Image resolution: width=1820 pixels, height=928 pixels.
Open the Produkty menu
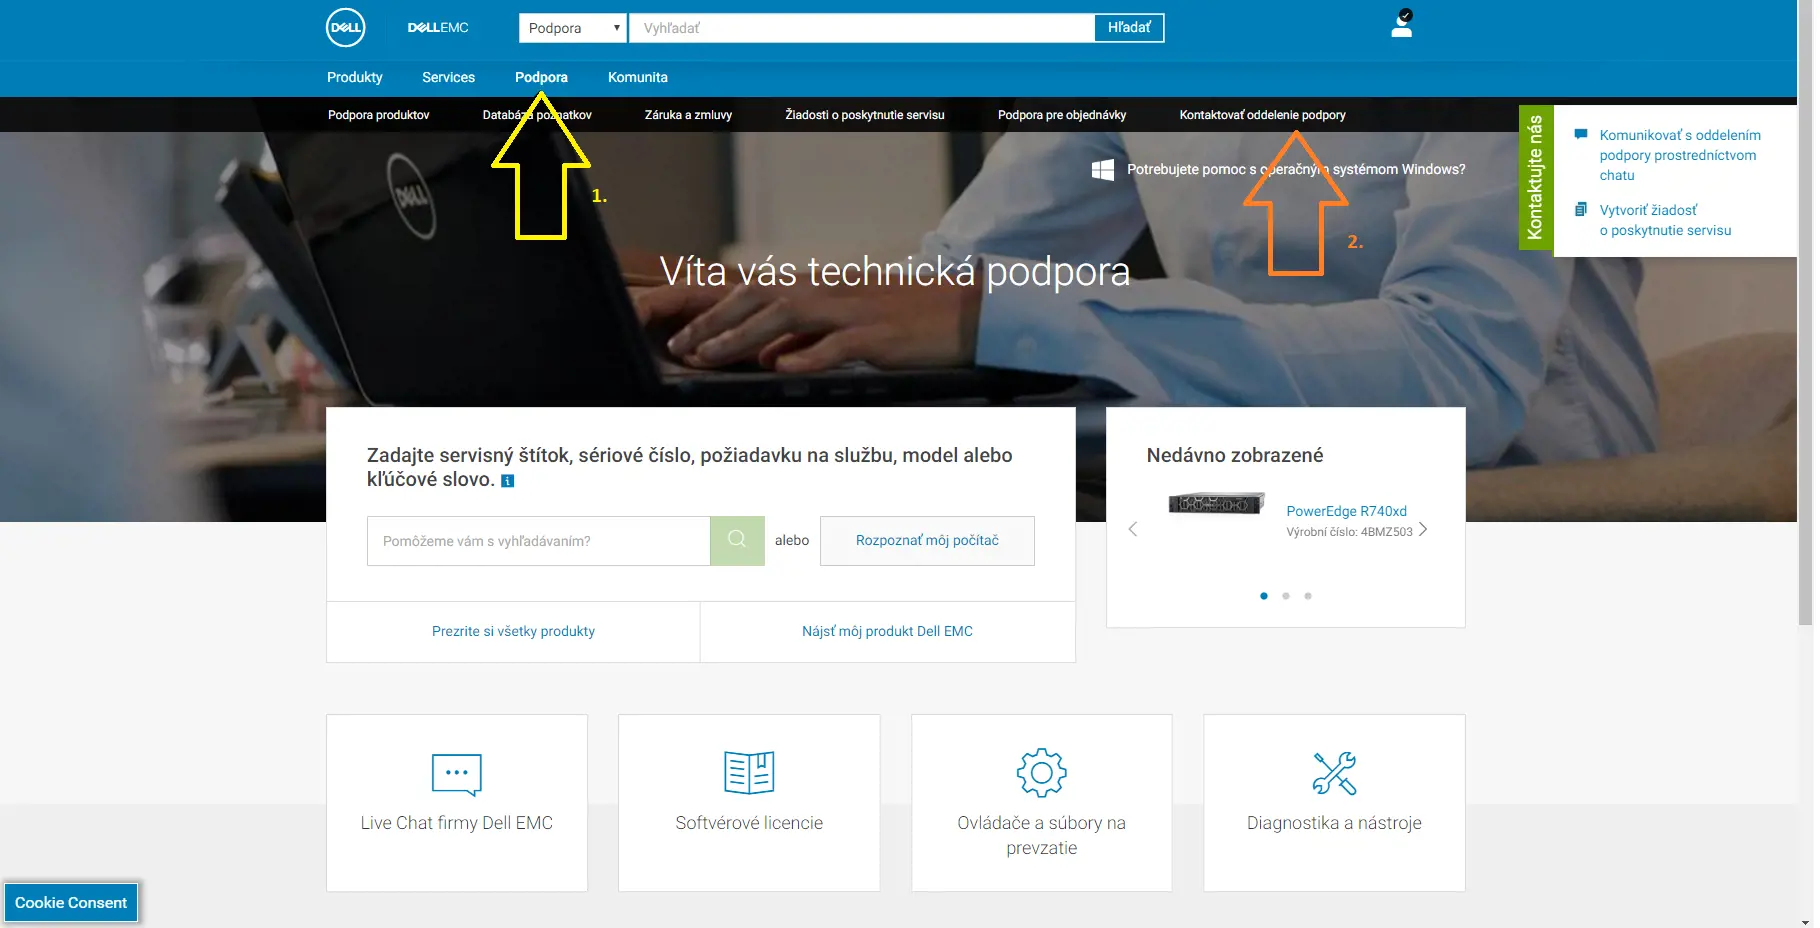point(355,77)
